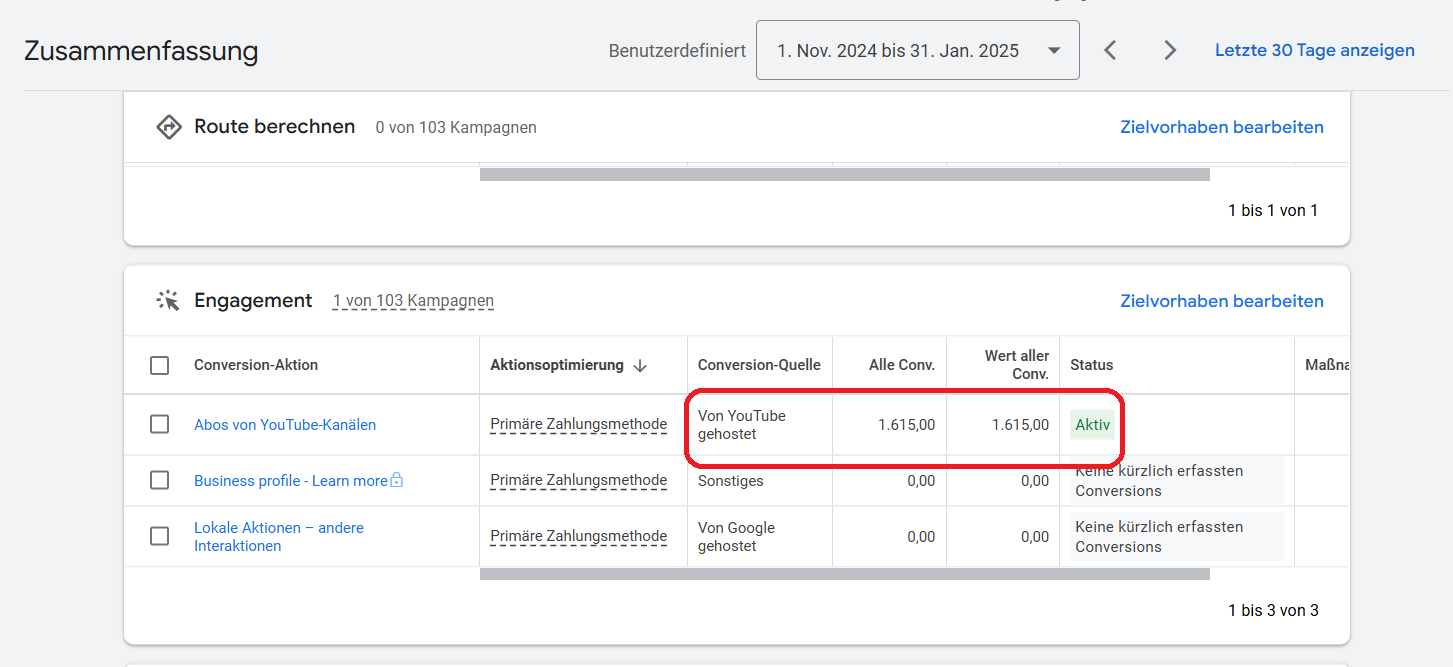
Task: Click Letzte 30 Tage anzeigen link
Action: tap(1314, 50)
